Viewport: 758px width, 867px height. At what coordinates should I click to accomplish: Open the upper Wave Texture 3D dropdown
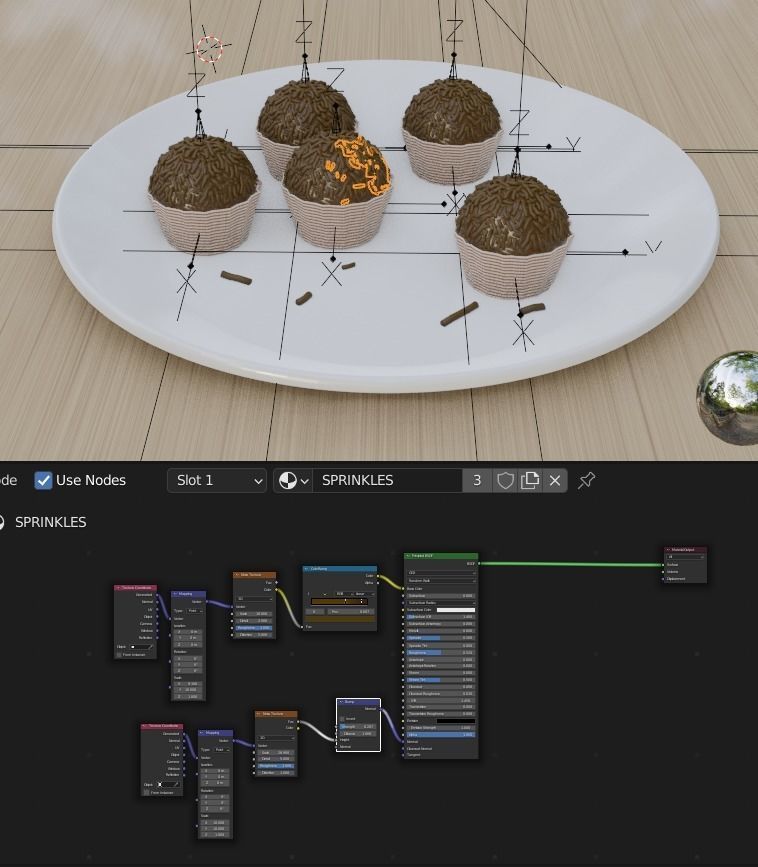[x=254, y=599]
